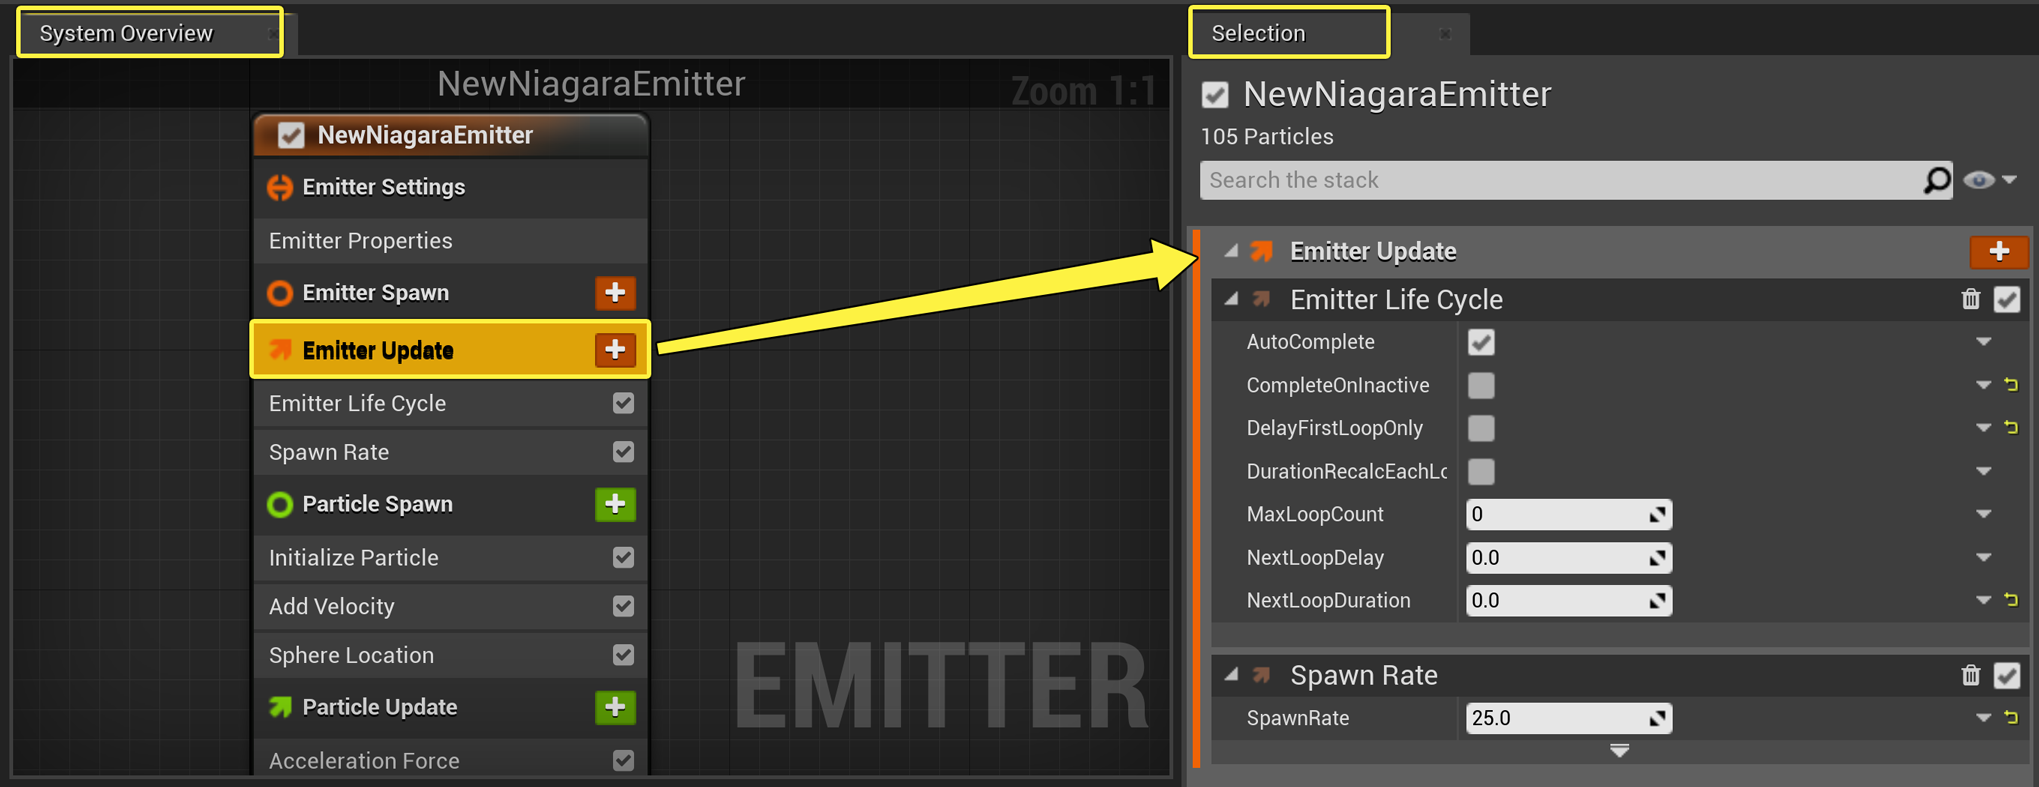Viewport: 2039px width, 787px height.
Task: Open the eye view options dropdown
Action: click(x=1990, y=180)
